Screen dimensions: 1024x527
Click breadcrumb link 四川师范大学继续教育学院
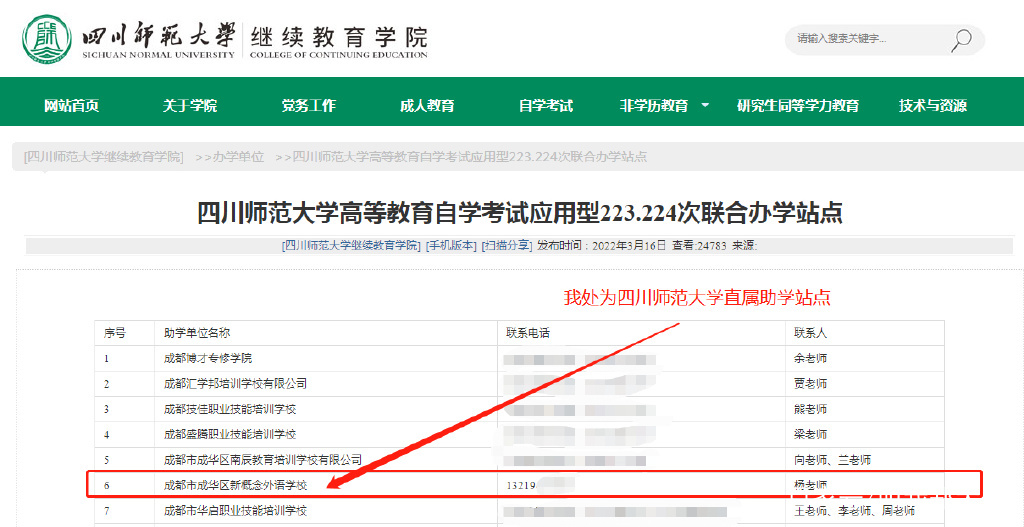point(104,157)
